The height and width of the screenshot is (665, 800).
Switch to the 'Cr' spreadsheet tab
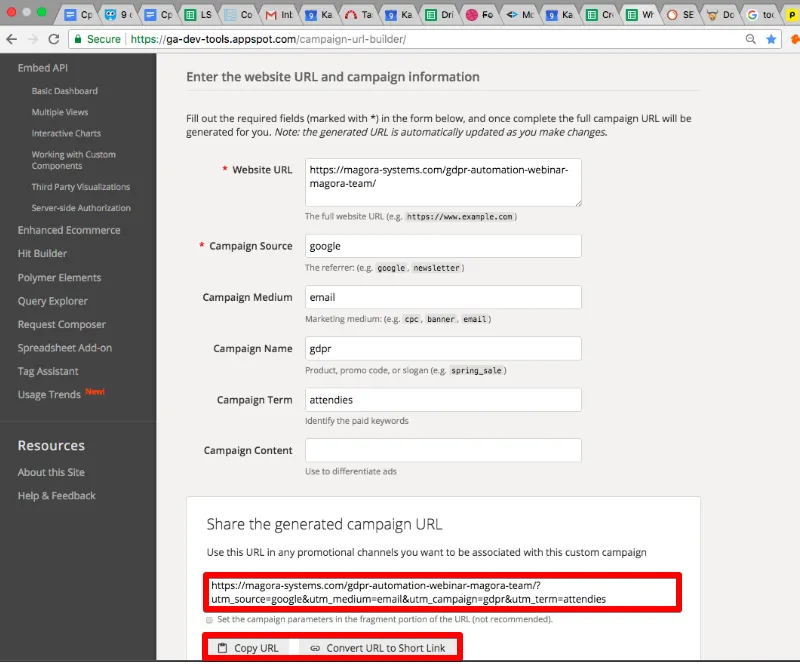tap(601, 15)
